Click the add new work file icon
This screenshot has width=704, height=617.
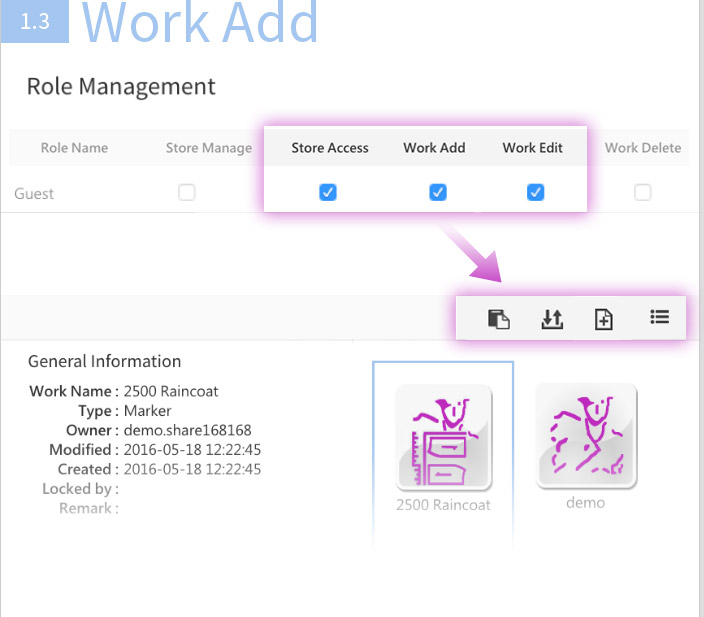click(604, 319)
